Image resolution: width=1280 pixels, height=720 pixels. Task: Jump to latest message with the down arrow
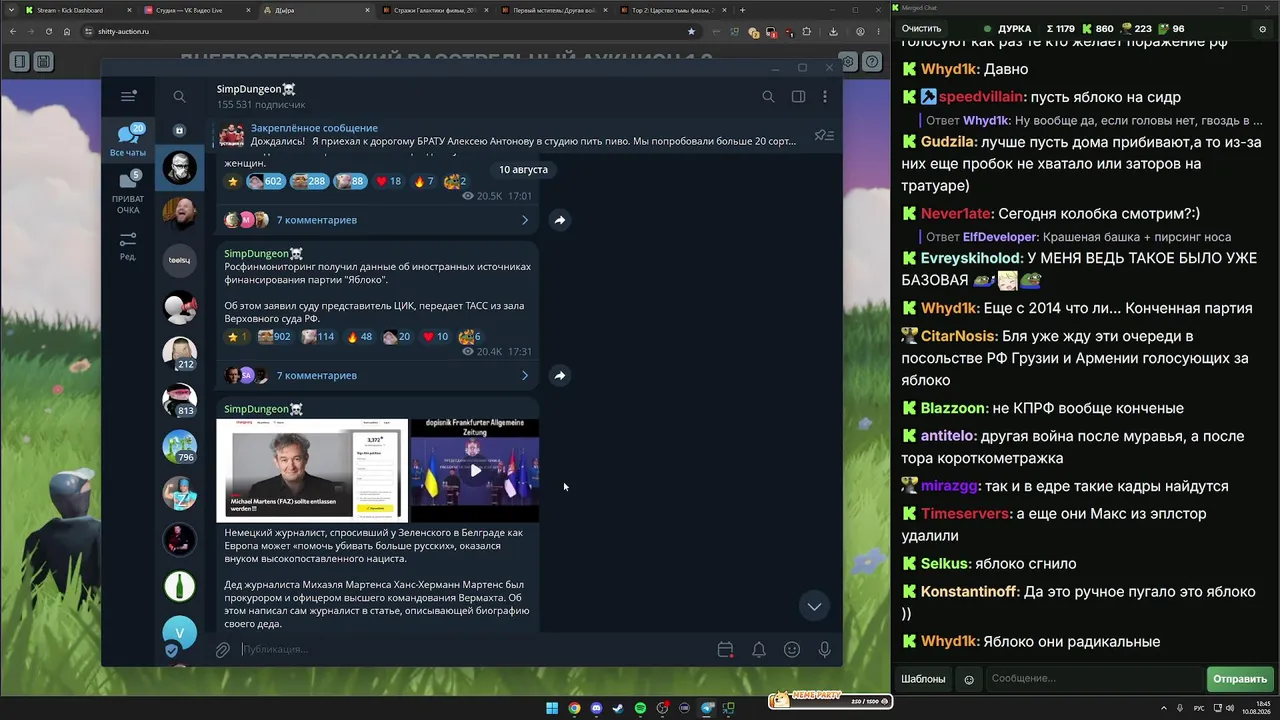pyautogui.click(x=814, y=606)
